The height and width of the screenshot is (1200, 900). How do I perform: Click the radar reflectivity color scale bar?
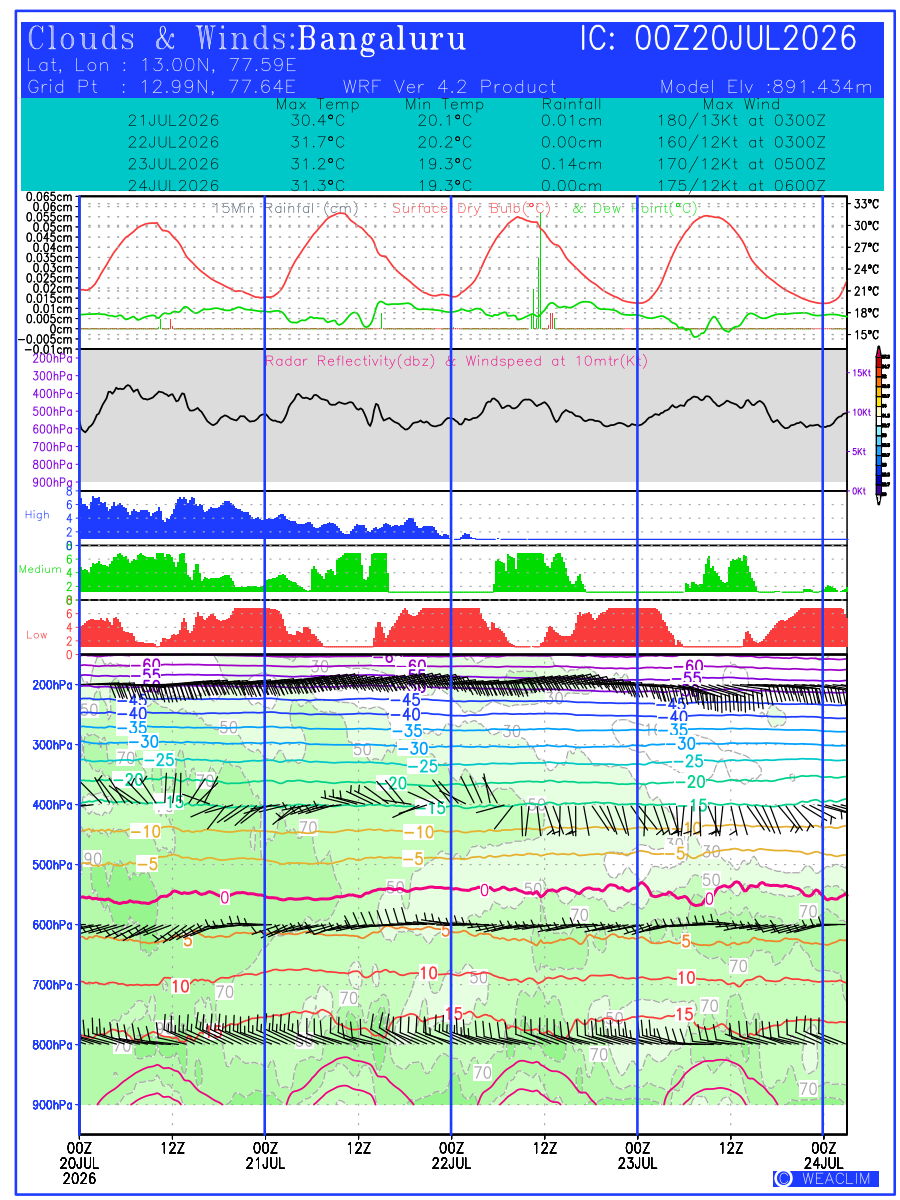pyautogui.click(x=878, y=424)
